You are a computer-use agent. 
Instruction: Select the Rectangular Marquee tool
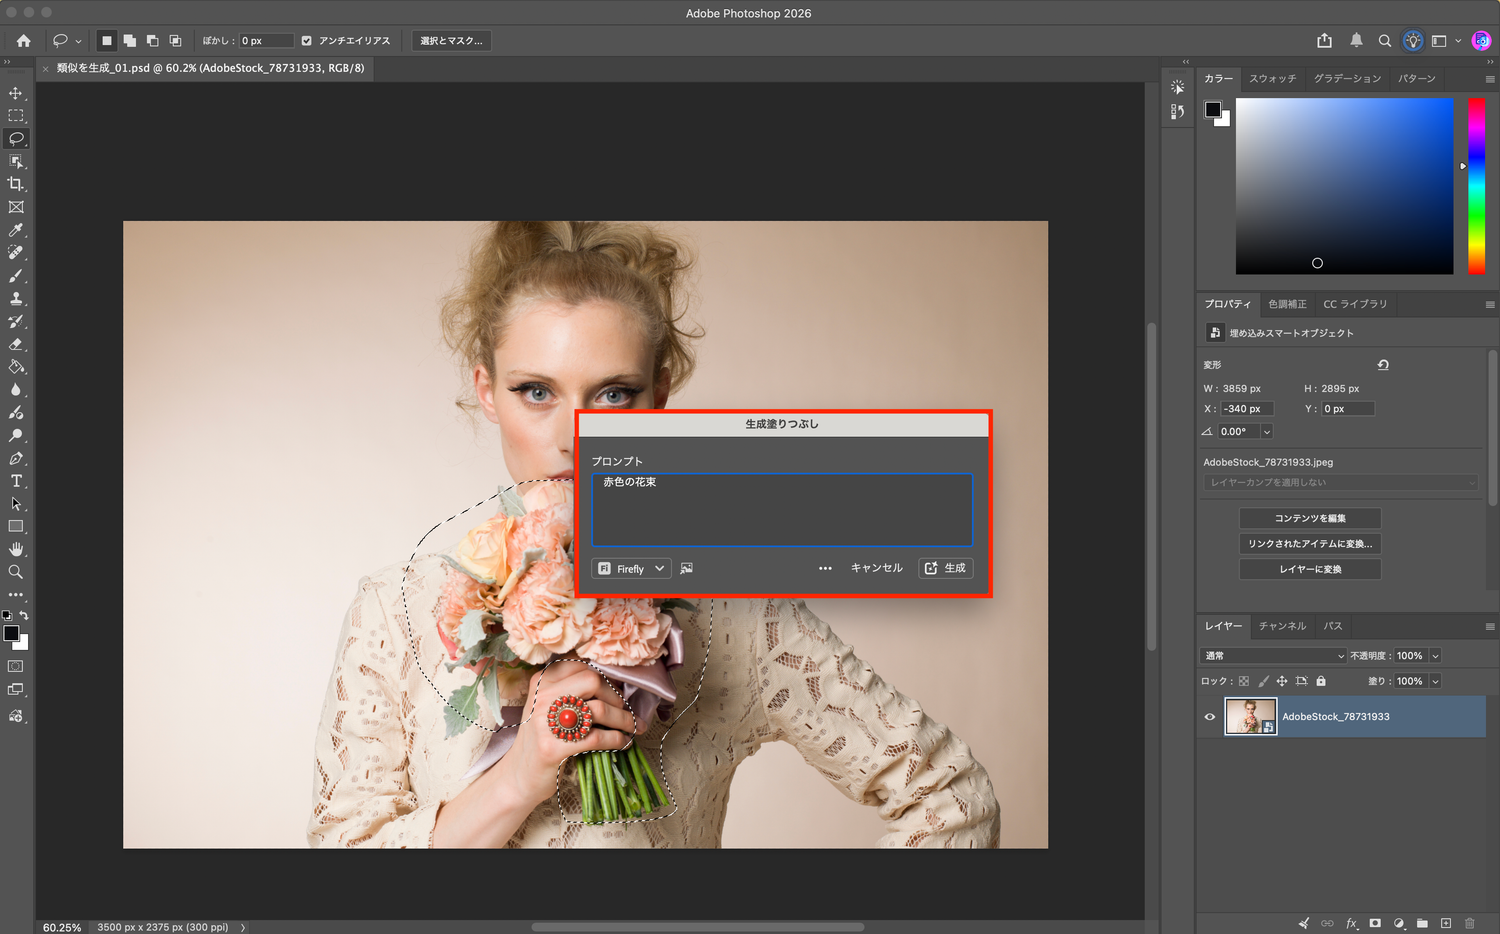click(x=16, y=116)
